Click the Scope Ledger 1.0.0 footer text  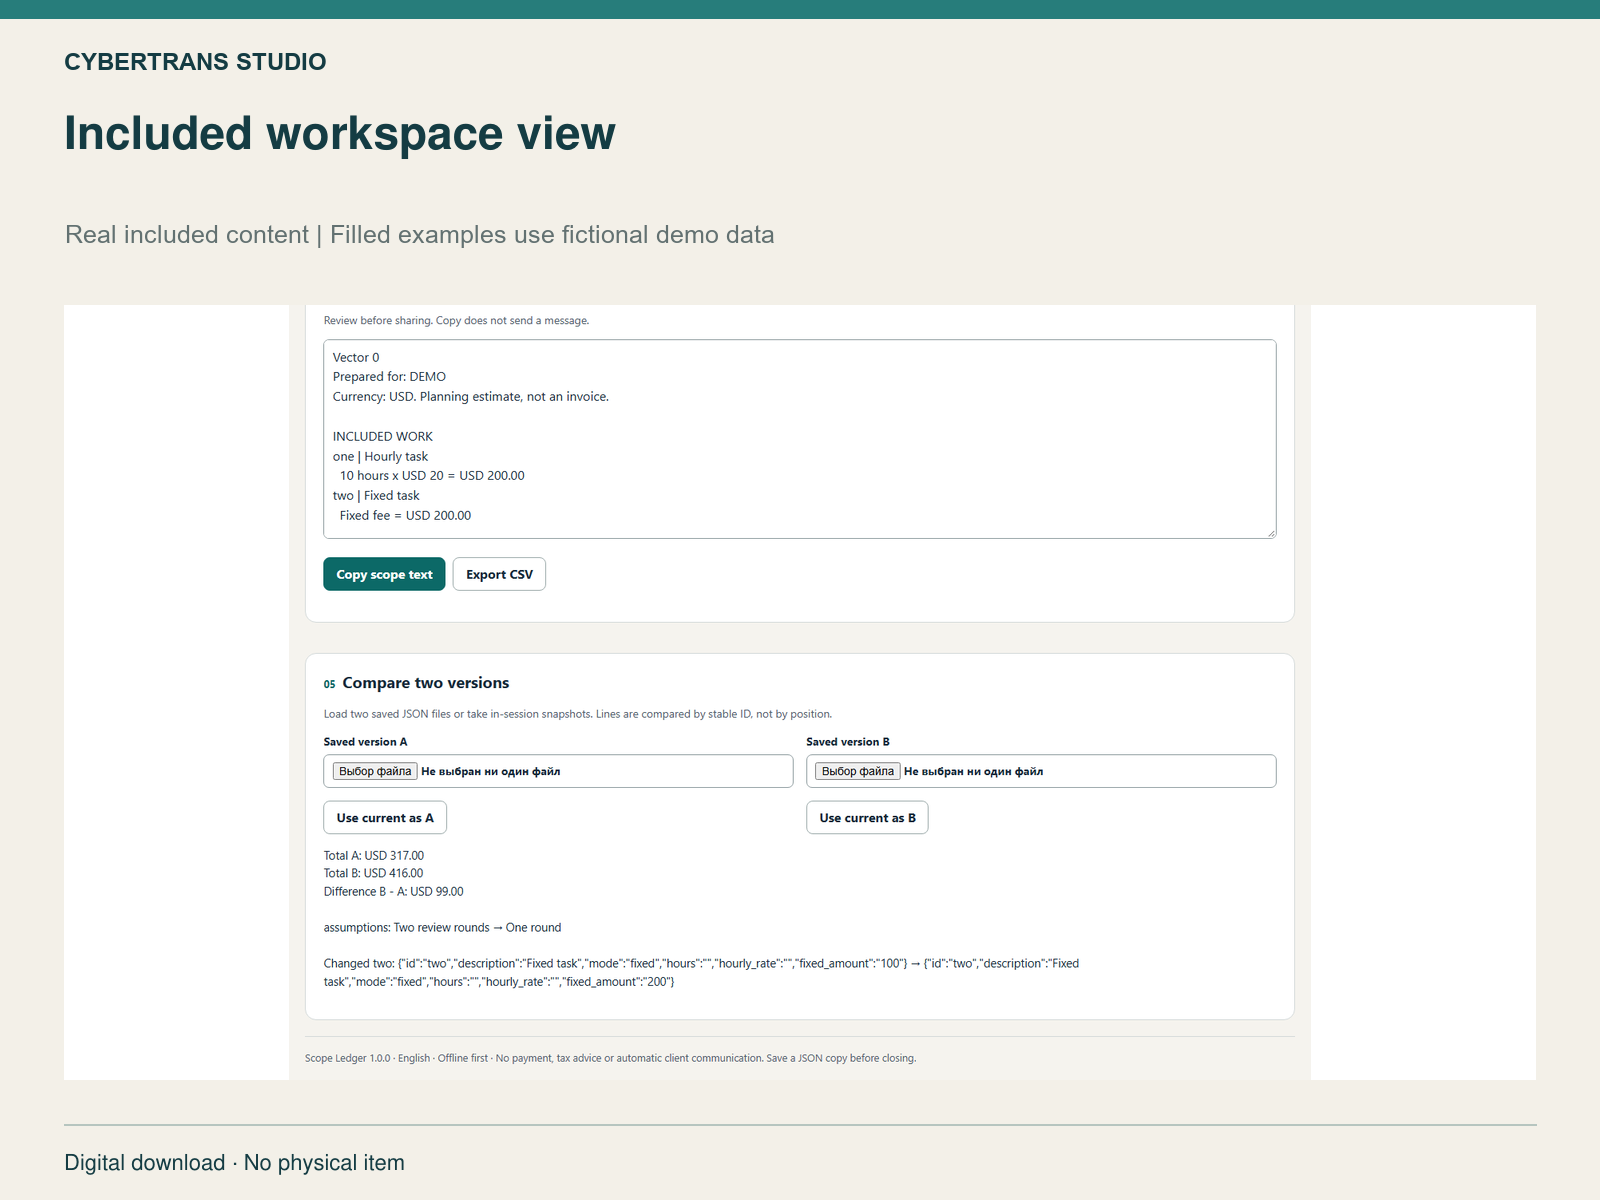(611, 1058)
